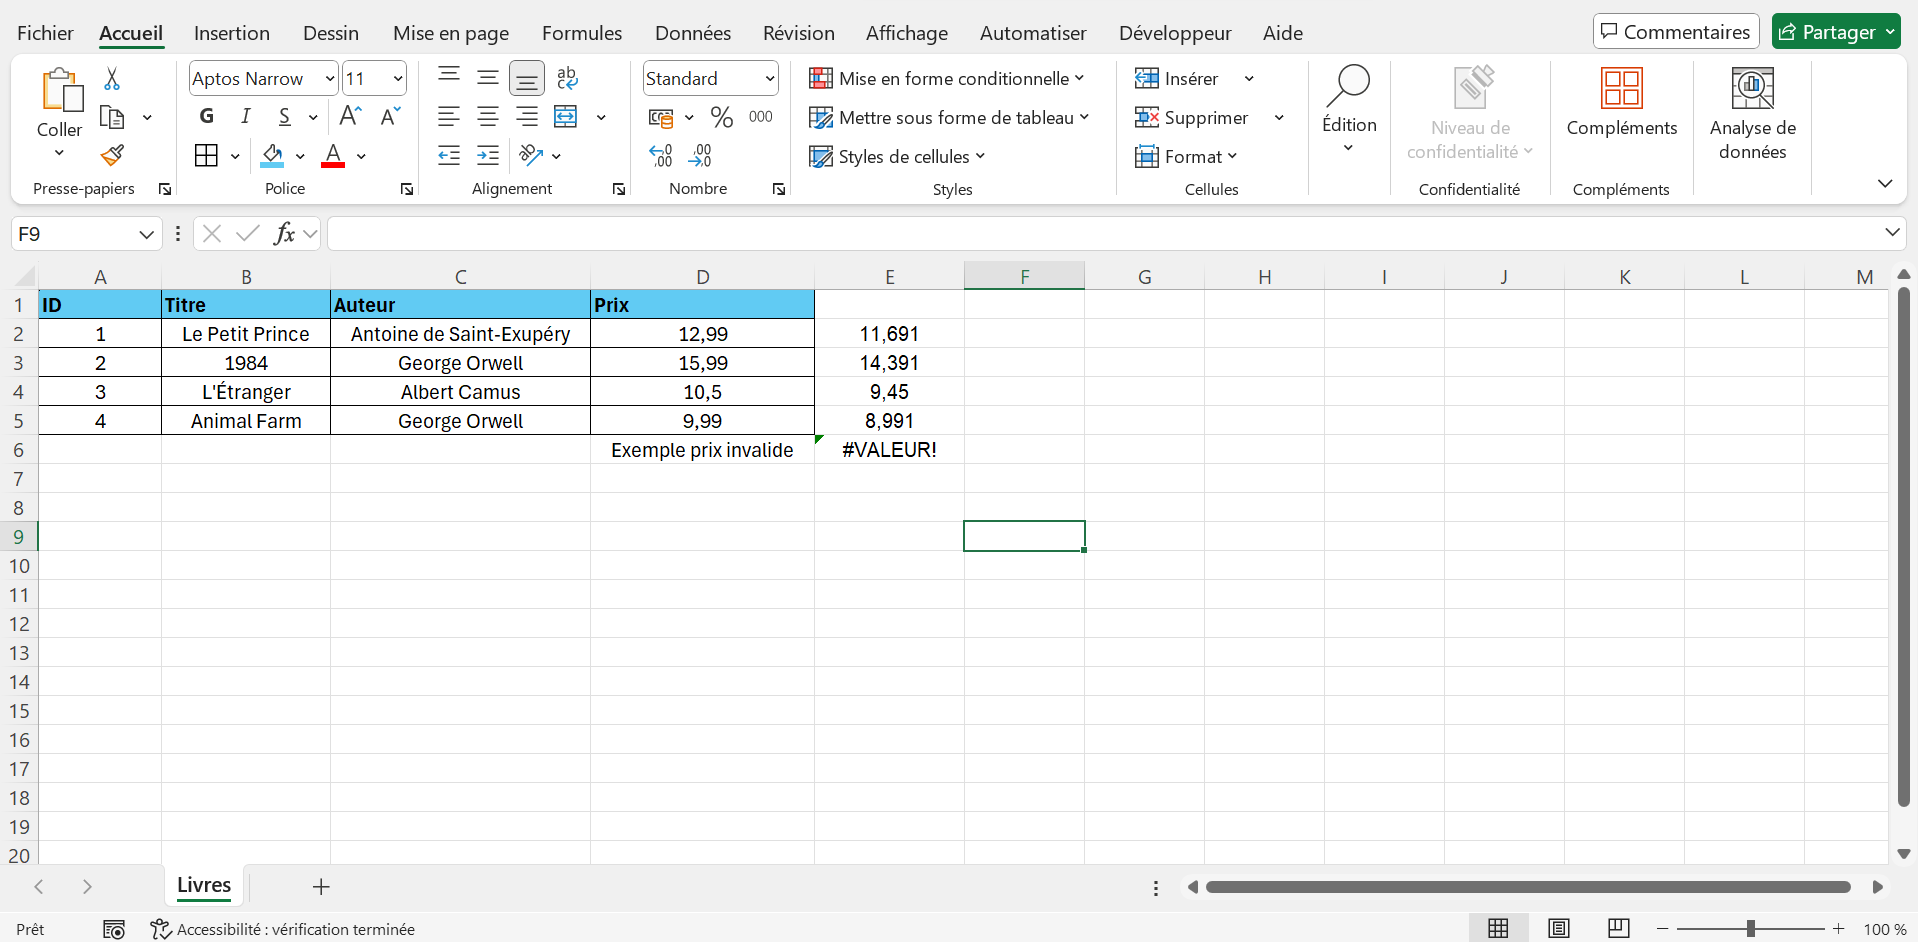The image size is (1918, 942).
Task: Decrease font size with the smaller A icon
Action: pyautogui.click(x=390, y=116)
